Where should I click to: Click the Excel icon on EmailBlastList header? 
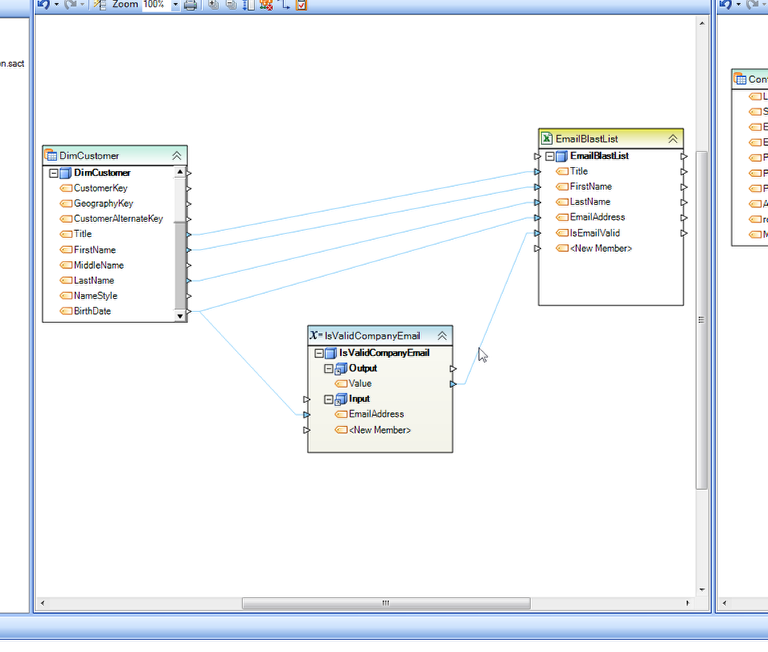[x=547, y=139]
